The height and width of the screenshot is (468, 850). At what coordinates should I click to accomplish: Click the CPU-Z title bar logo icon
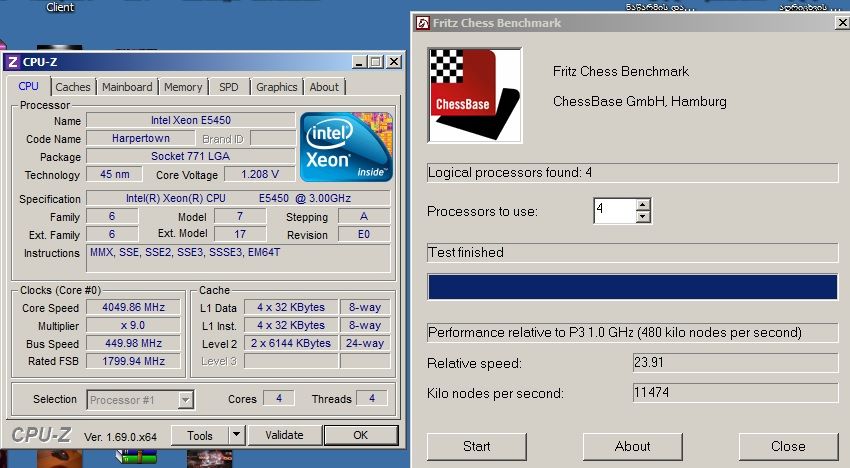[14, 62]
